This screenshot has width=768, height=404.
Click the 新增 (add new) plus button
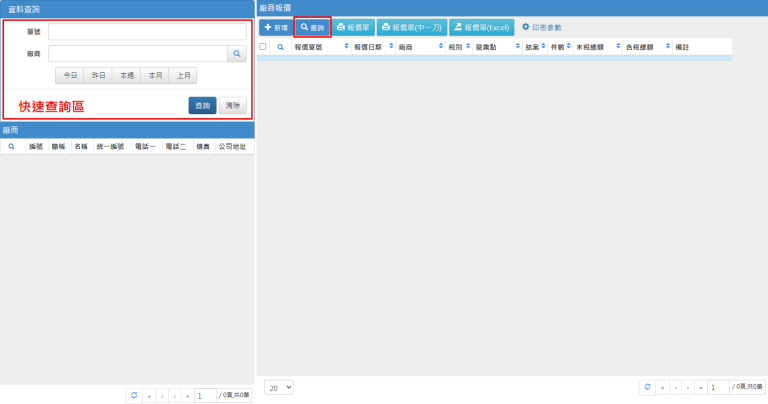(275, 28)
